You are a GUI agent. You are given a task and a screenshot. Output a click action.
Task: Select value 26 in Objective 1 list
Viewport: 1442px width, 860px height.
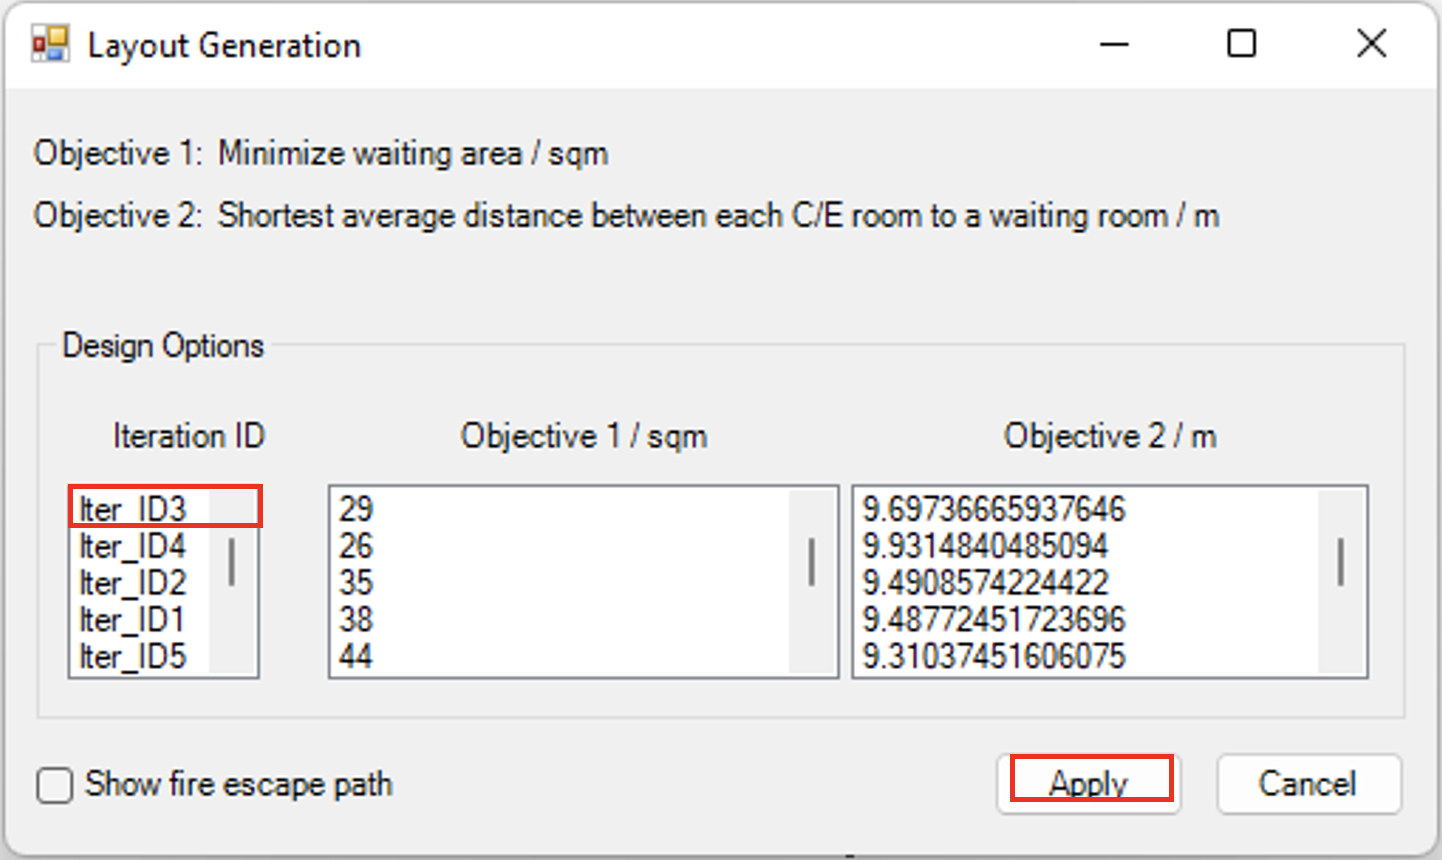[356, 546]
